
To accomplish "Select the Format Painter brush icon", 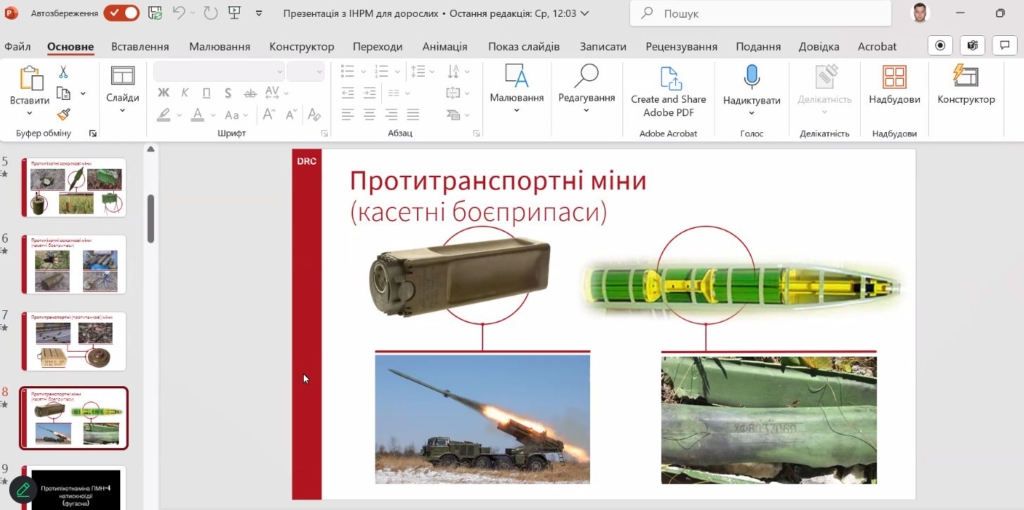I will (63, 115).
